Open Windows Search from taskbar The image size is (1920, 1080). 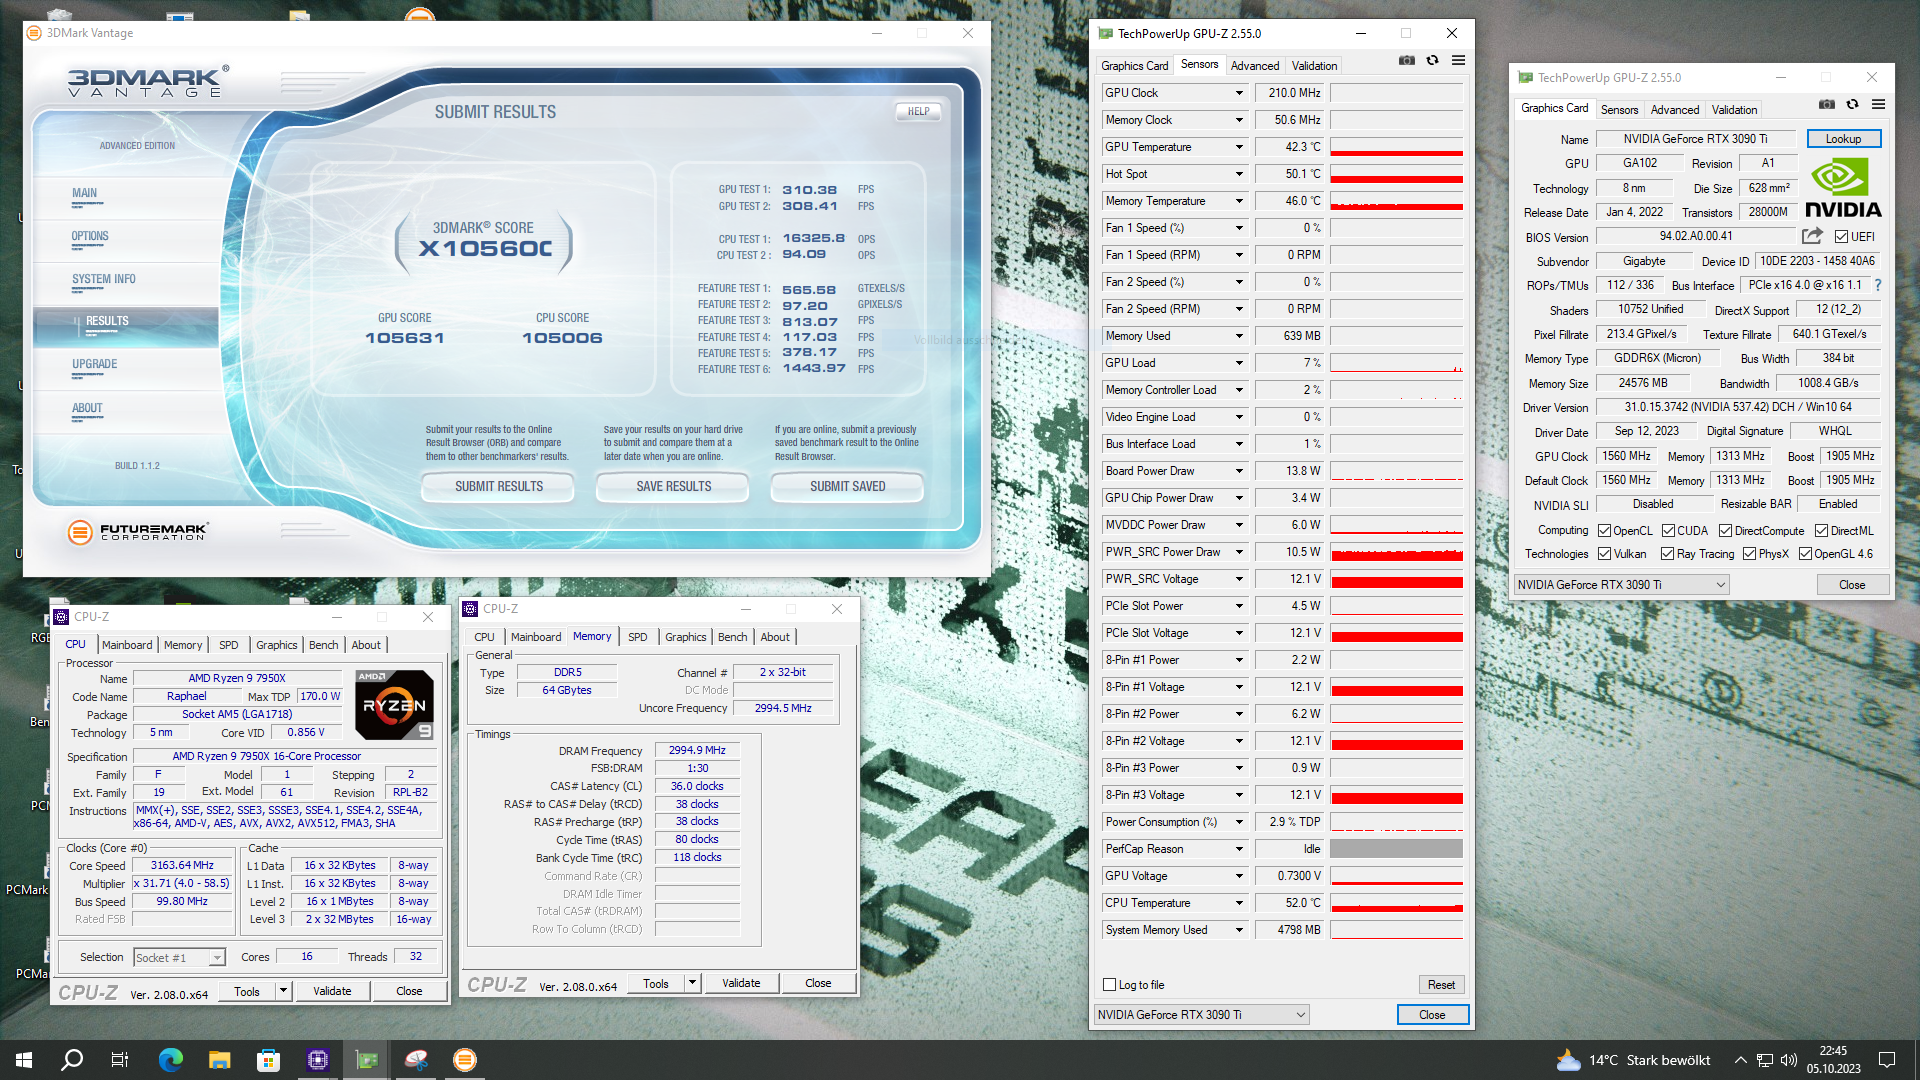coord(72,1060)
